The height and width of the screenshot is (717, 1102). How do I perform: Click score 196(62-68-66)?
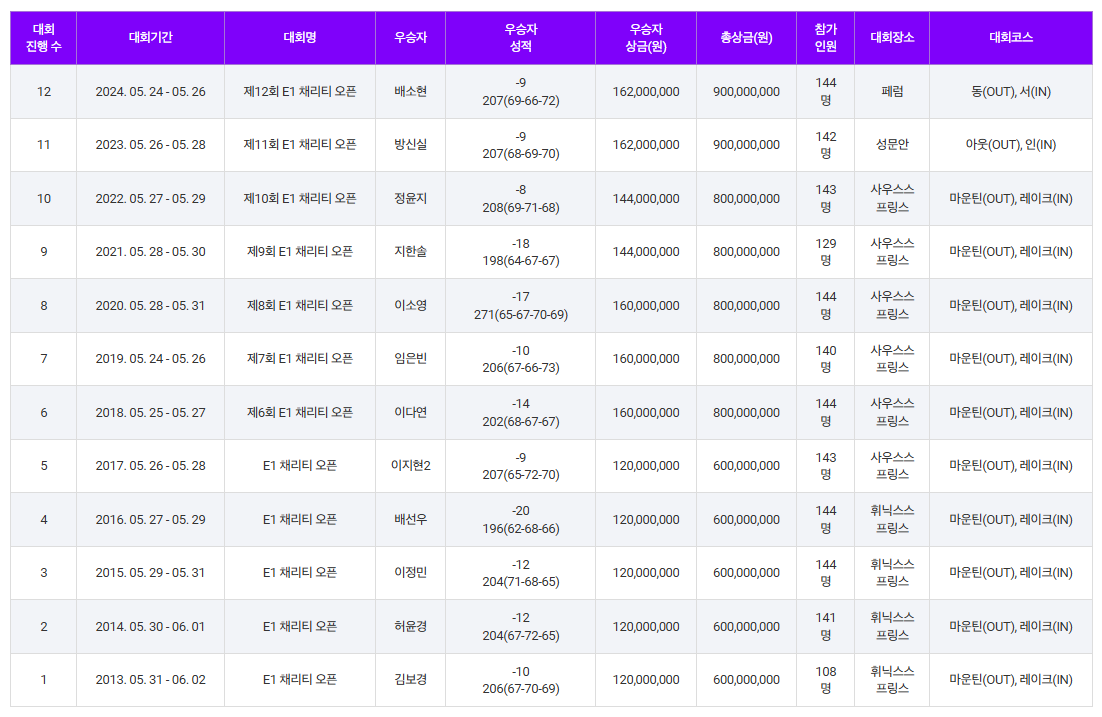[521, 528]
